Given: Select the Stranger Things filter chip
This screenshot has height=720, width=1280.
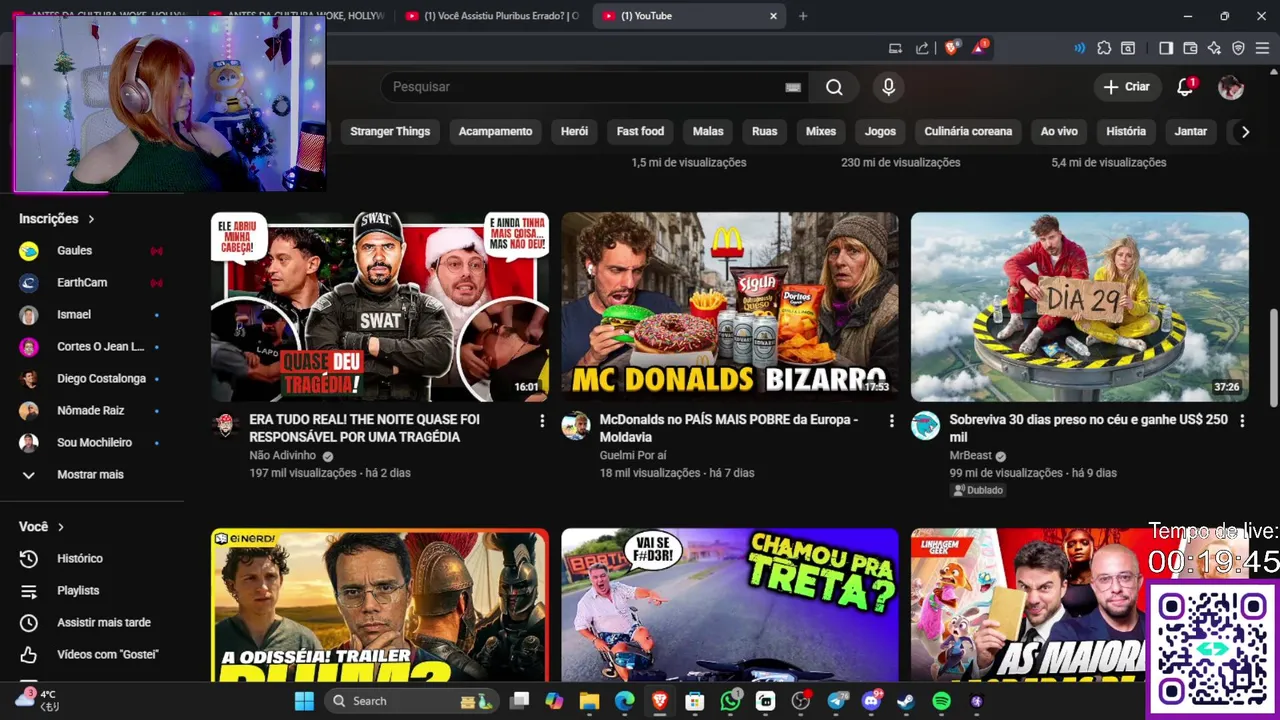Looking at the screenshot, I should point(390,131).
